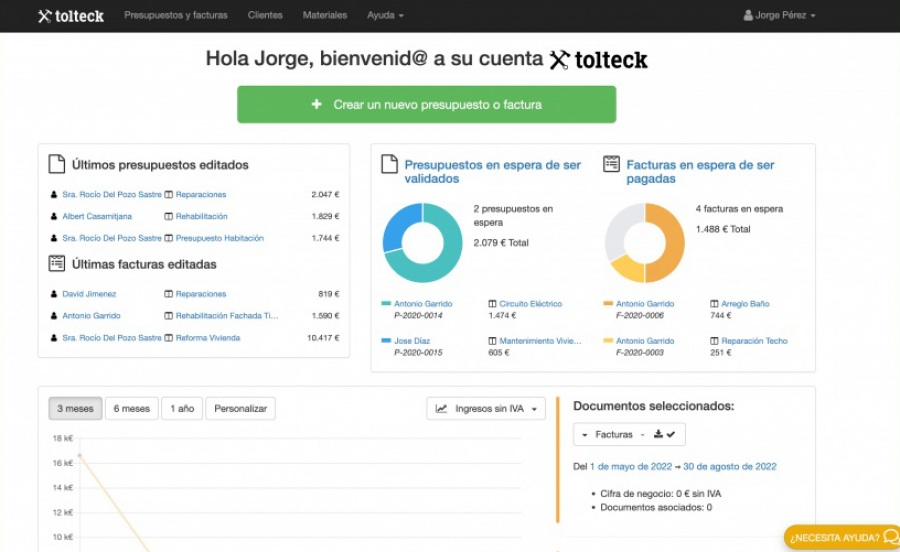
Task: Click invoice icon next to Últimas facturas editadas
Action: click(56, 263)
